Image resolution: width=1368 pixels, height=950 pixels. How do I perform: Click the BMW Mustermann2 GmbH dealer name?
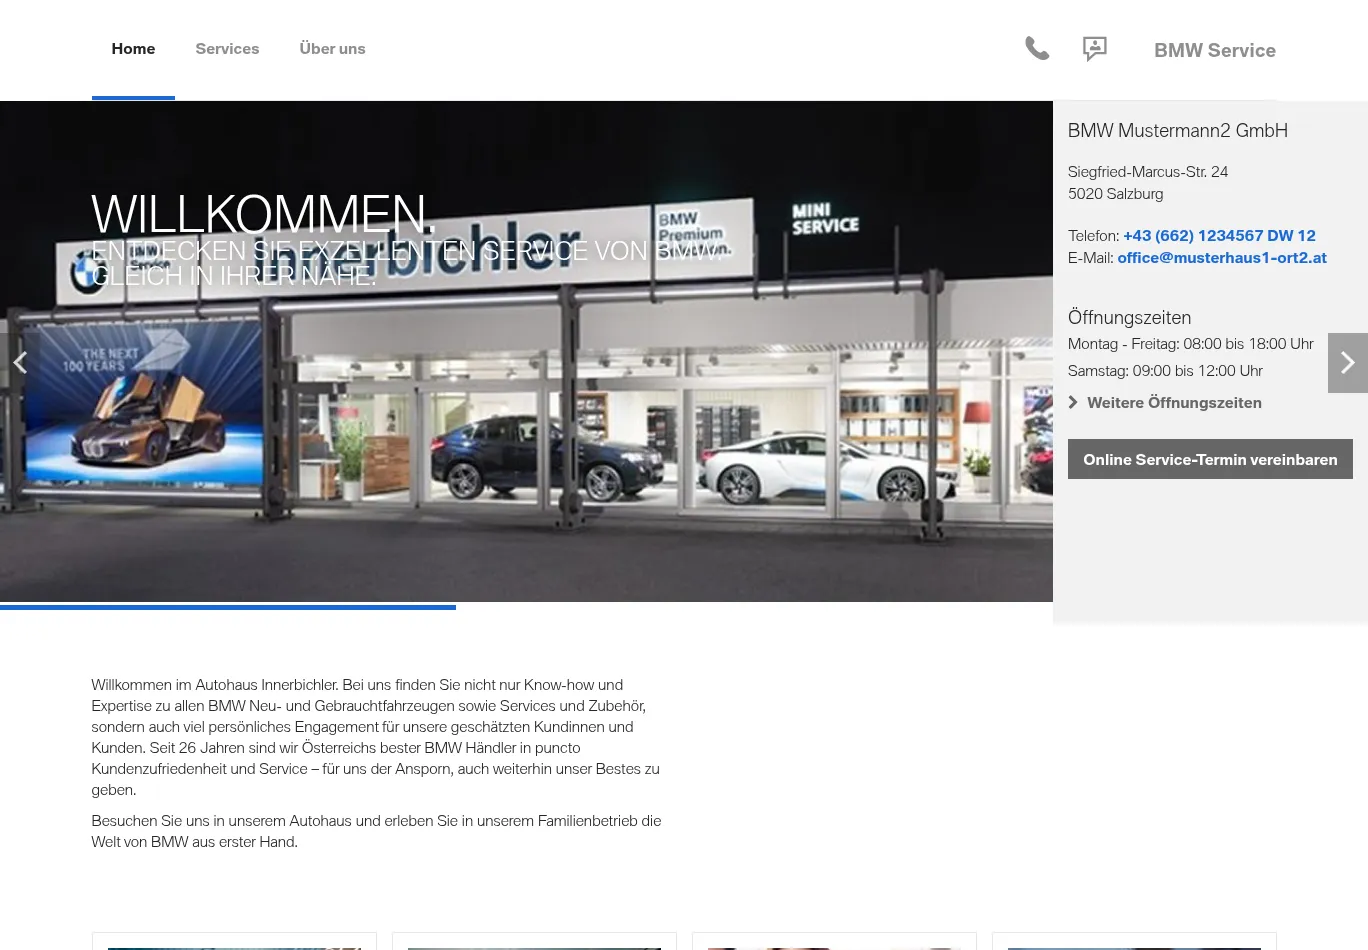[1177, 130]
